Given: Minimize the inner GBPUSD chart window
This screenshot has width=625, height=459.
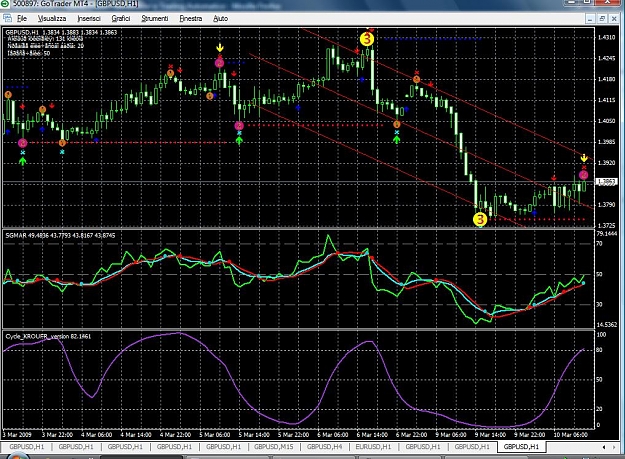Looking at the screenshot, I should point(590,18).
